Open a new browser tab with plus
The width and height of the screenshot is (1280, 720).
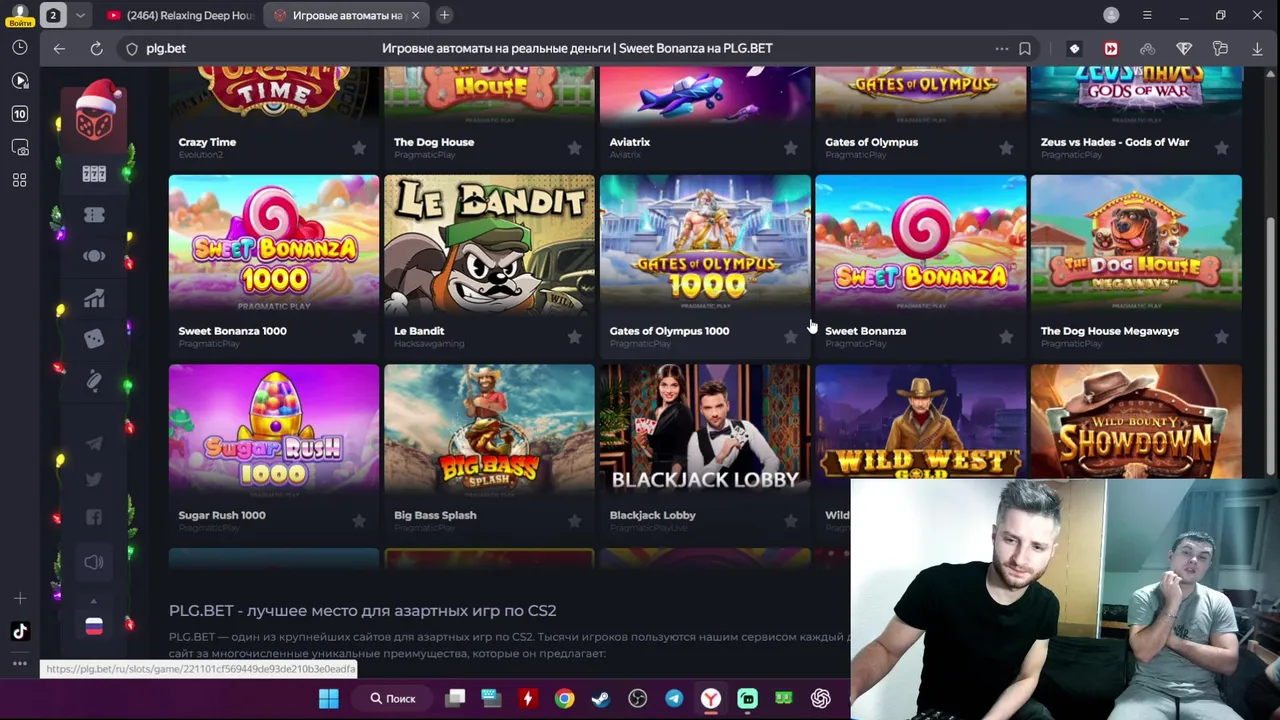click(x=444, y=15)
